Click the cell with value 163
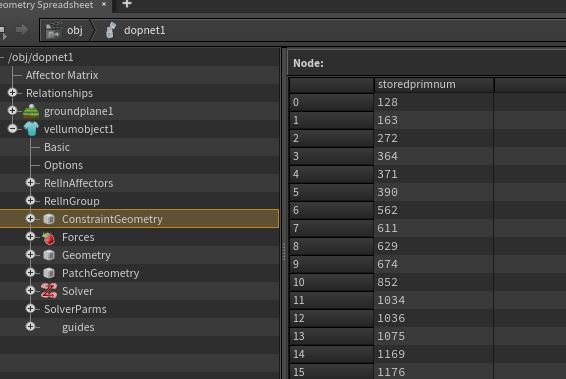Image resolution: width=566 pixels, height=379 pixels. pyautogui.click(x=434, y=120)
